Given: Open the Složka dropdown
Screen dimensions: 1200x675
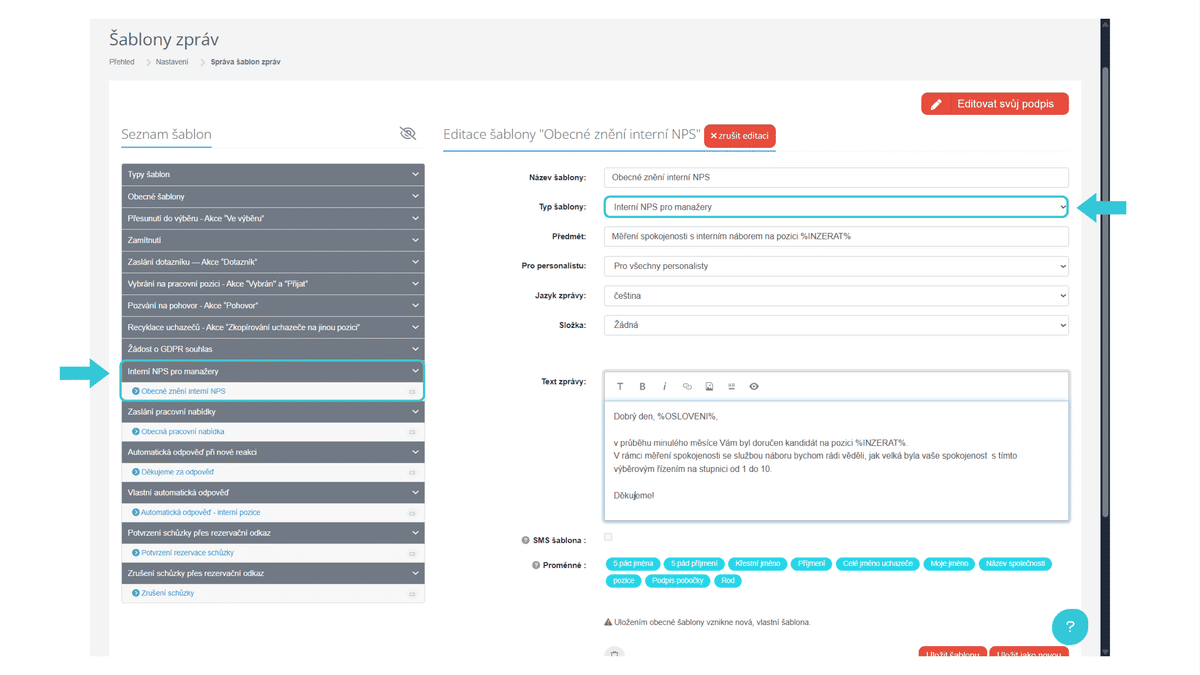Looking at the screenshot, I should point(836,325).
